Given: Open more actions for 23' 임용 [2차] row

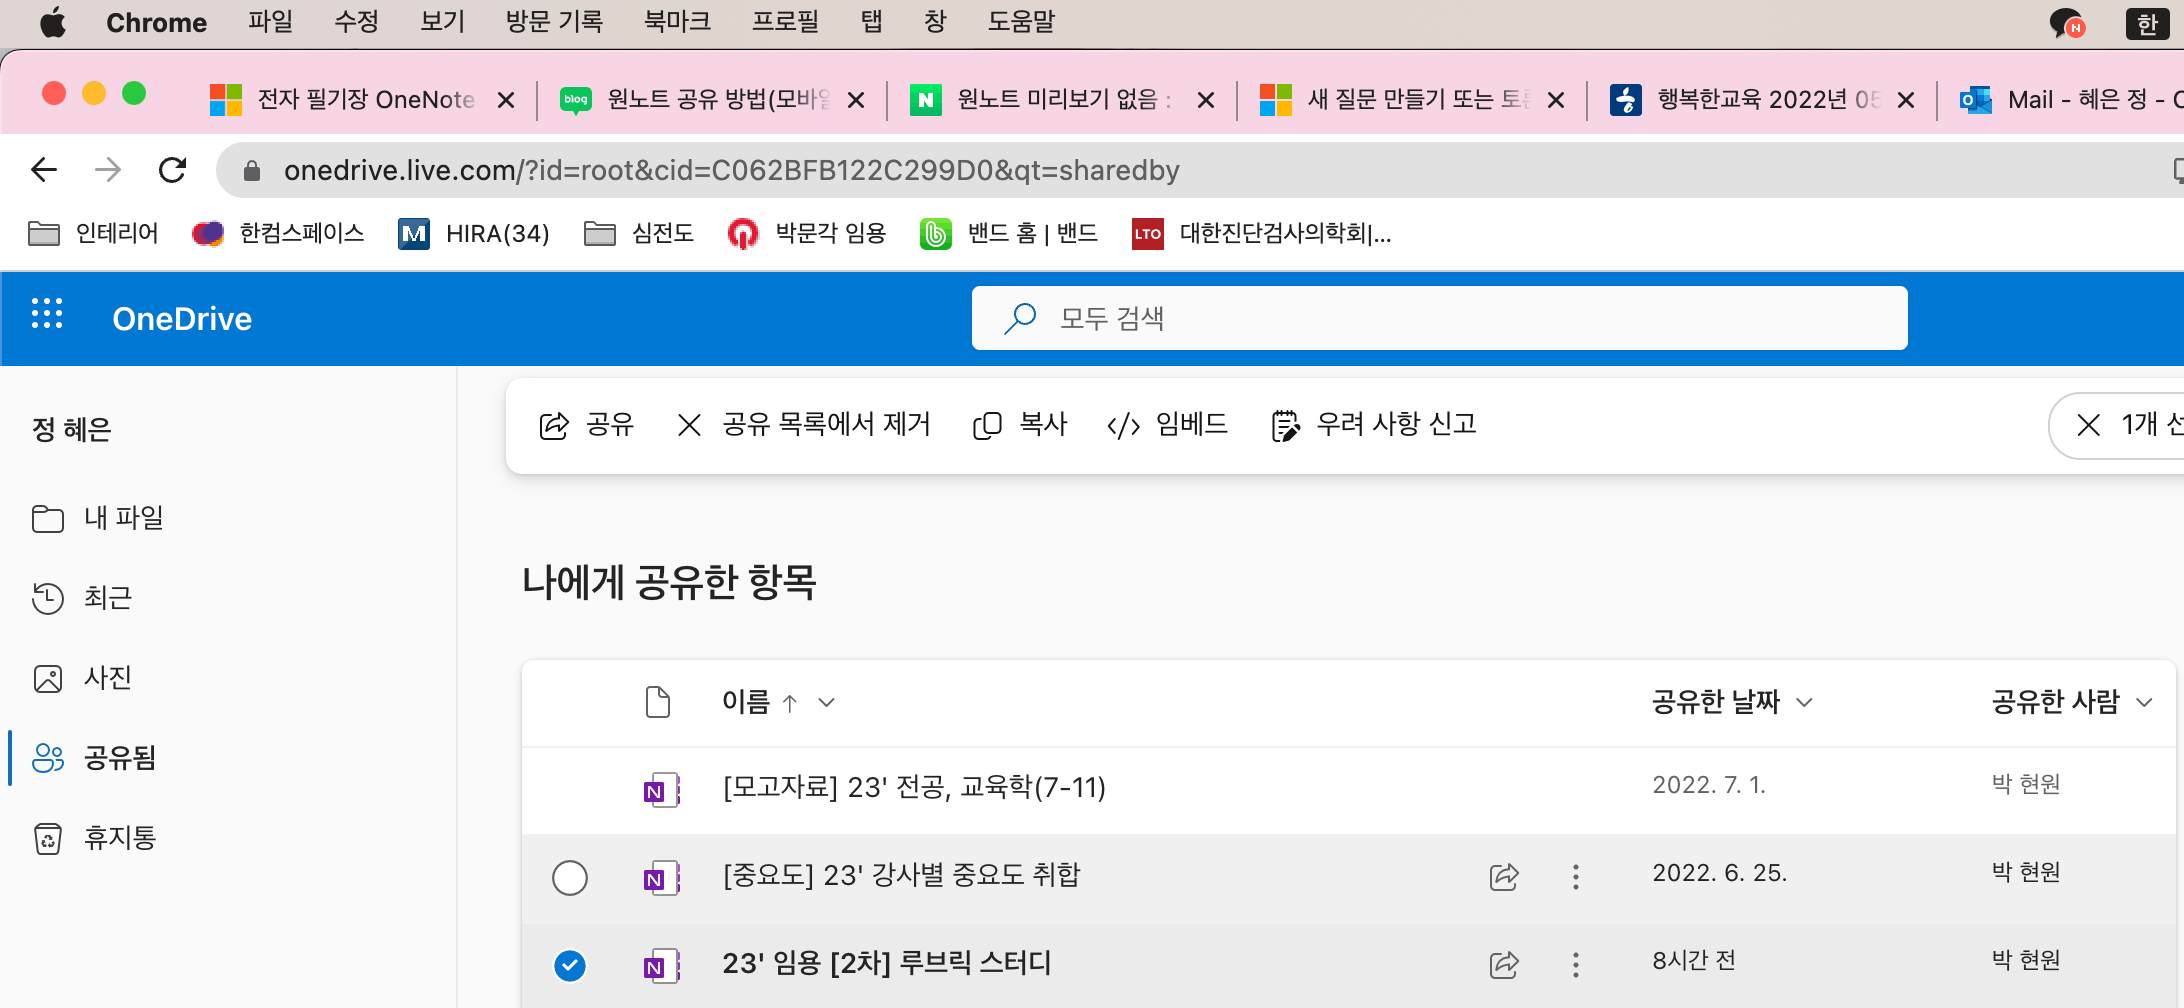Looking at the screenshot, I should pos(1576,965).
